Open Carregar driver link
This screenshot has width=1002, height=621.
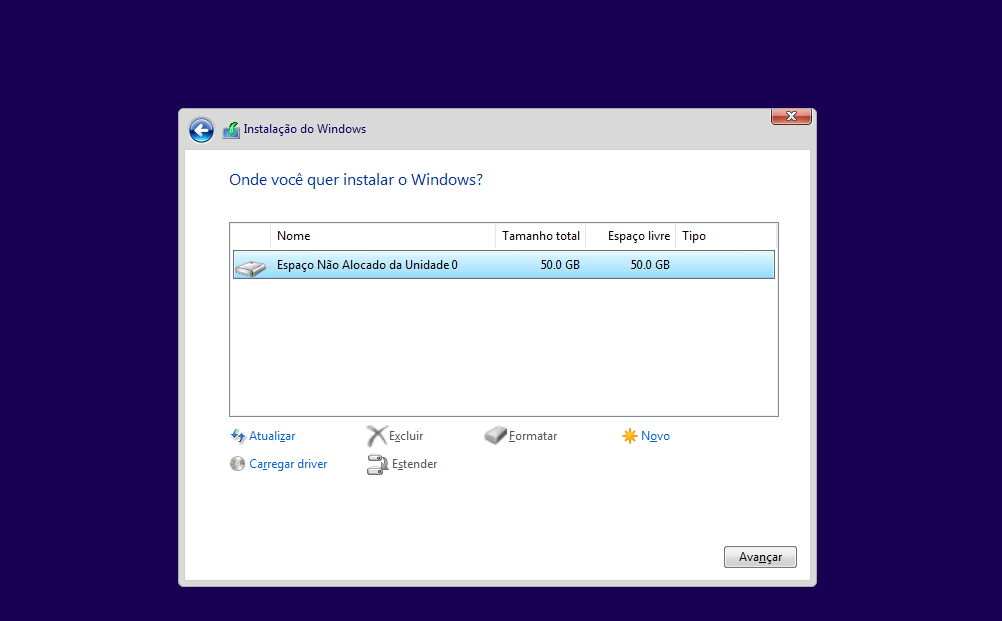point(288,464)
